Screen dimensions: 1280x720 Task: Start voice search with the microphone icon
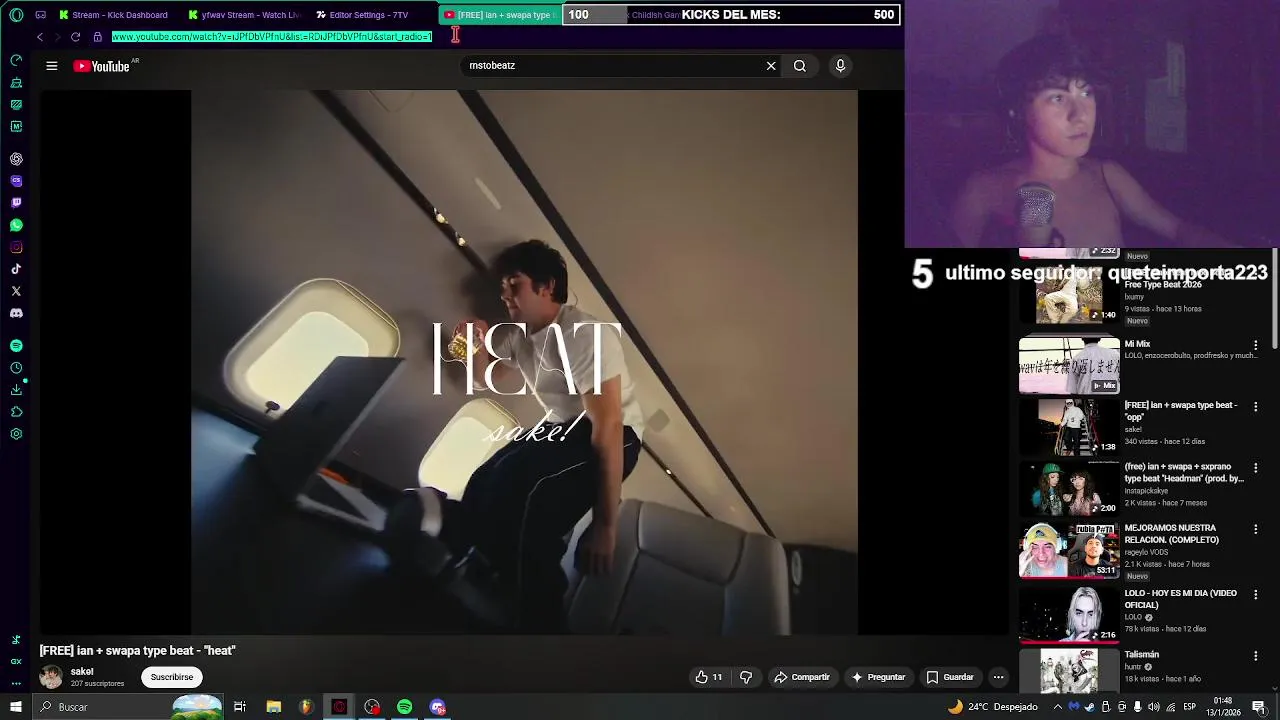[x=840, y=66]
